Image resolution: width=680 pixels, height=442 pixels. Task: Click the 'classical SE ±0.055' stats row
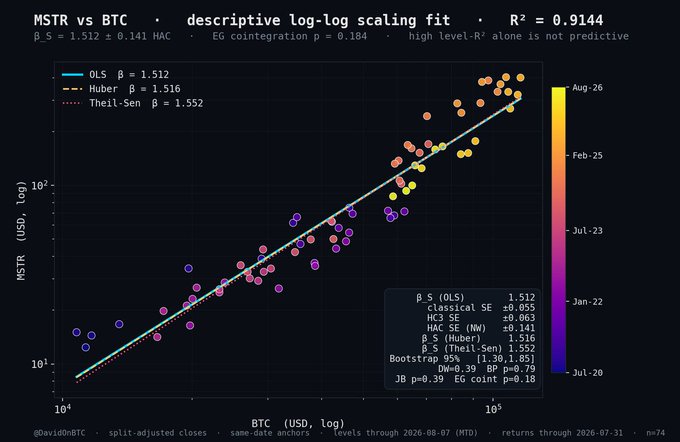[481, 308]
